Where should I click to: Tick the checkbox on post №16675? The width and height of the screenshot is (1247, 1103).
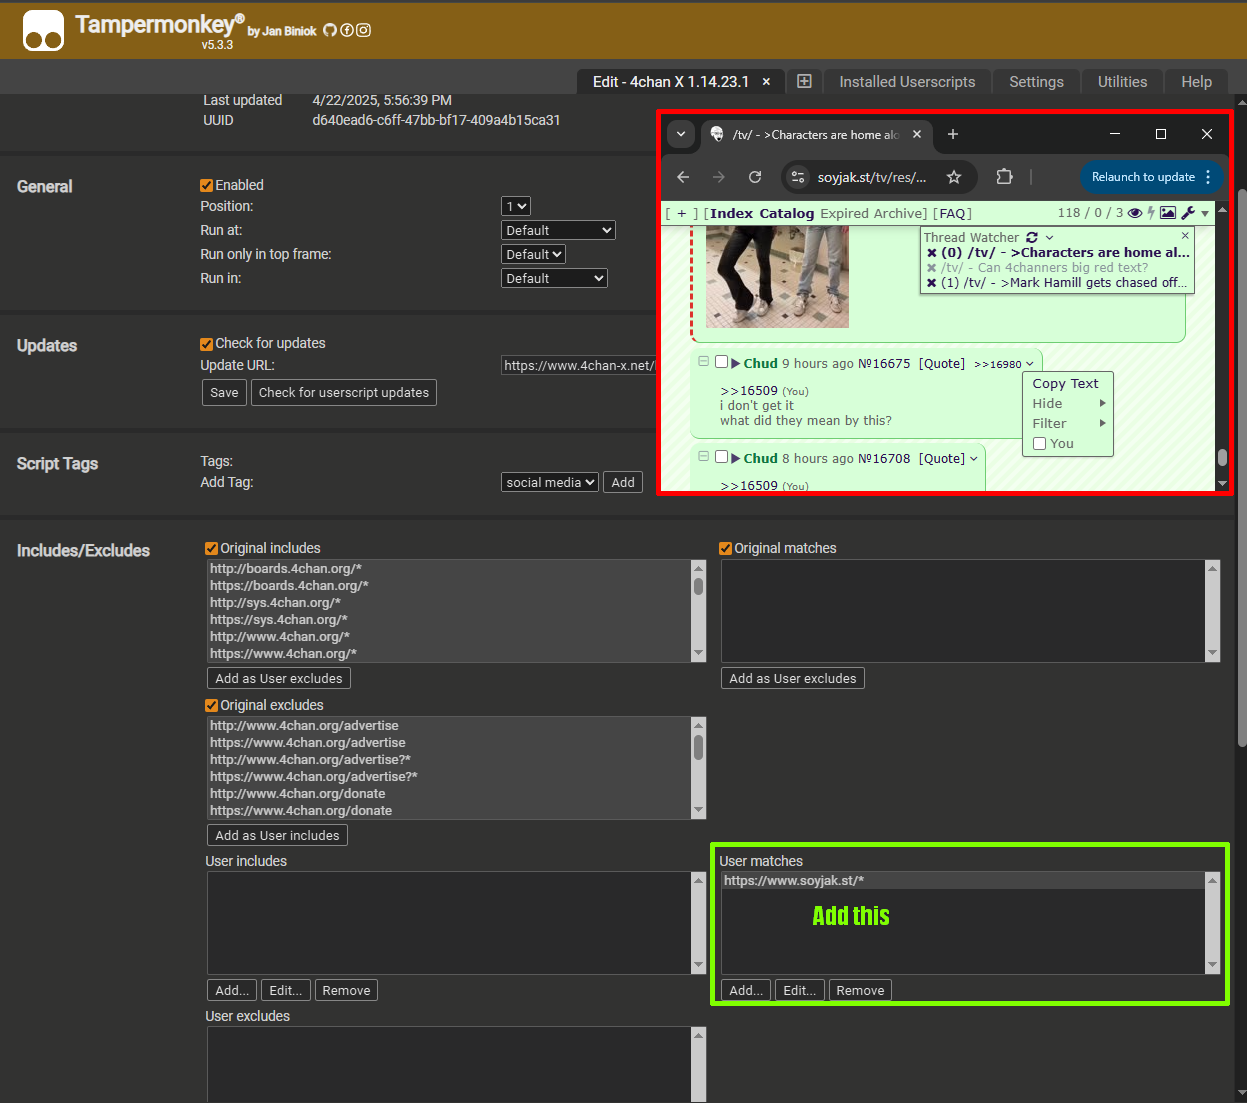click(x=721, y=362)
